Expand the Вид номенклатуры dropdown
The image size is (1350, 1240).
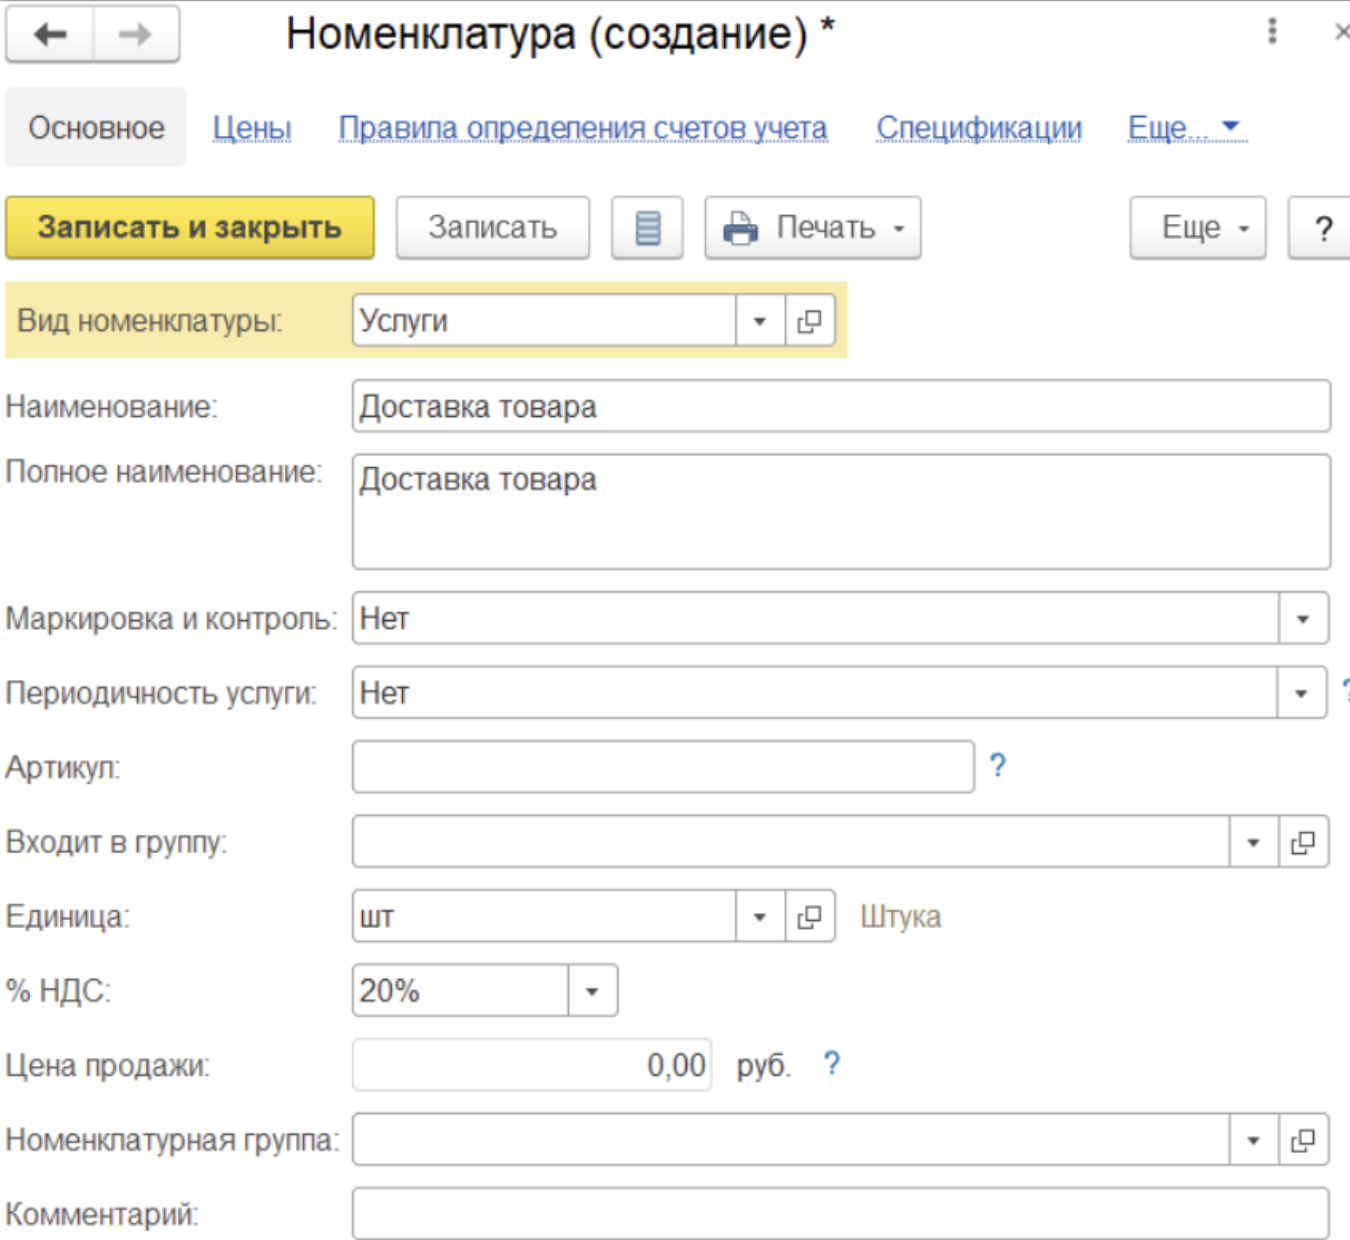(760, 321)
